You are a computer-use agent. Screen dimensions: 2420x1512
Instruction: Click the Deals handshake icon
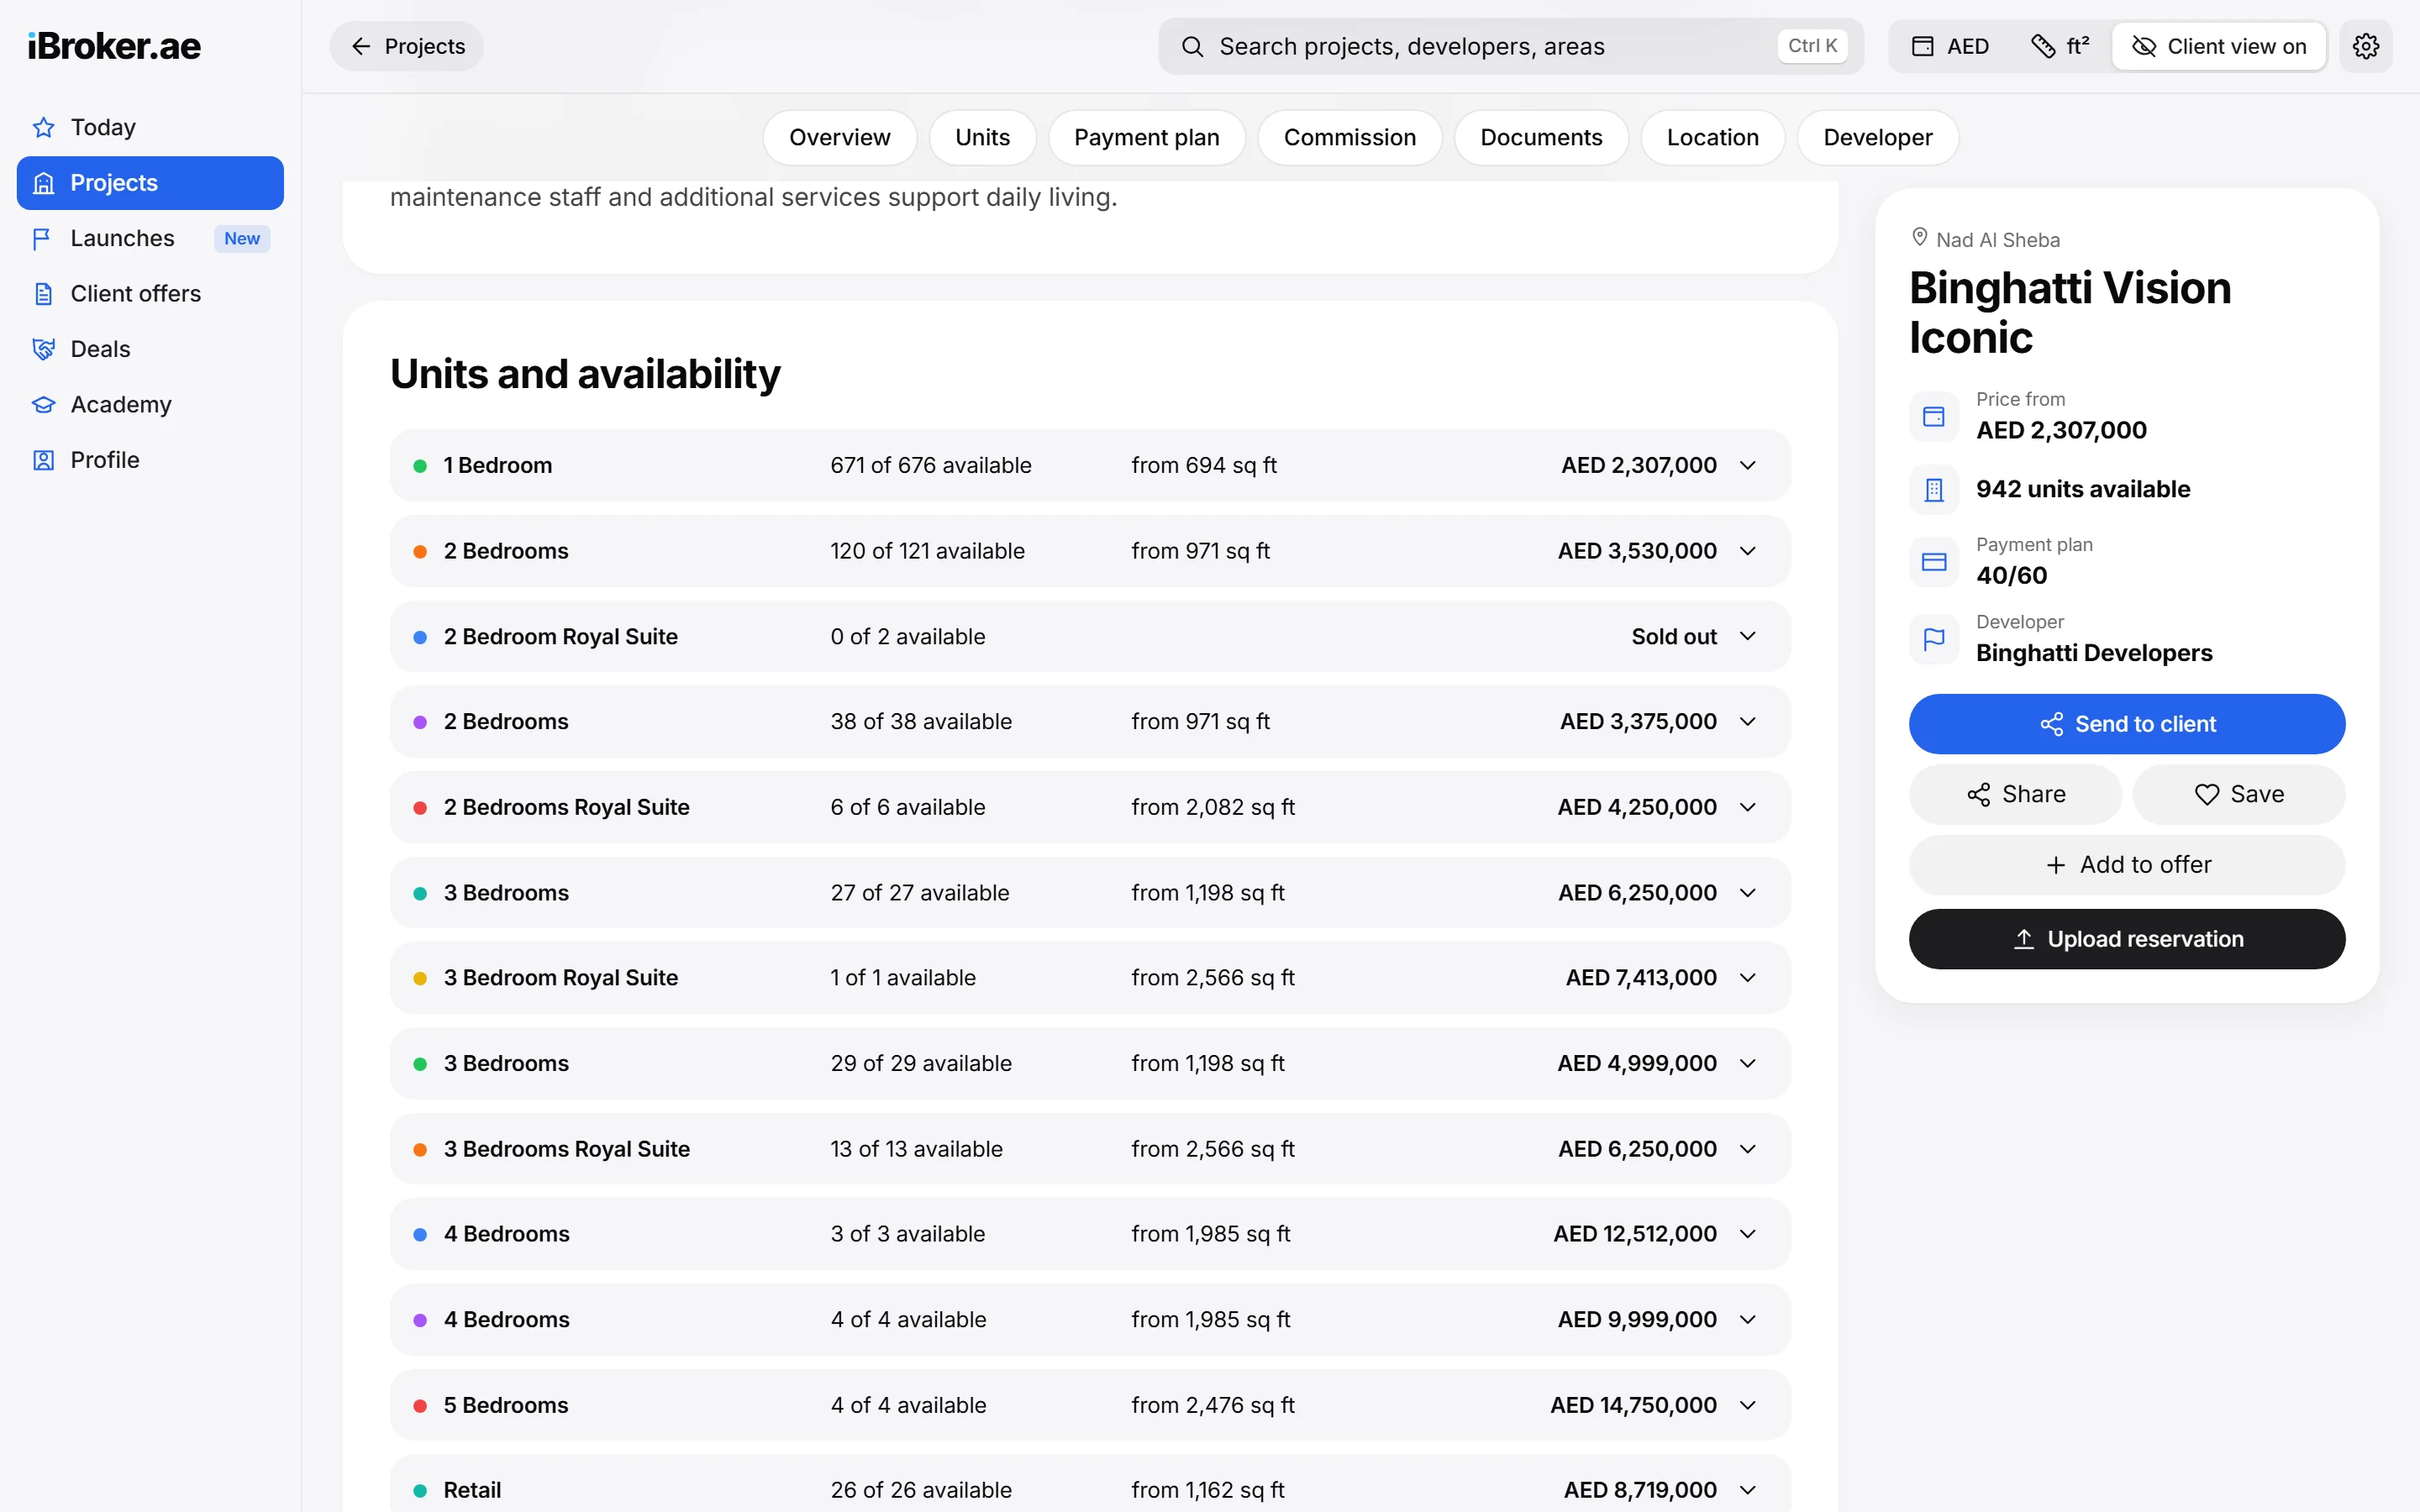click(43, 349)
